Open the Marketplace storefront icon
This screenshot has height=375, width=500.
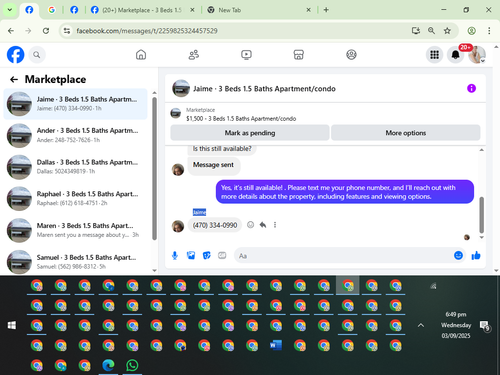coord(299,55)
